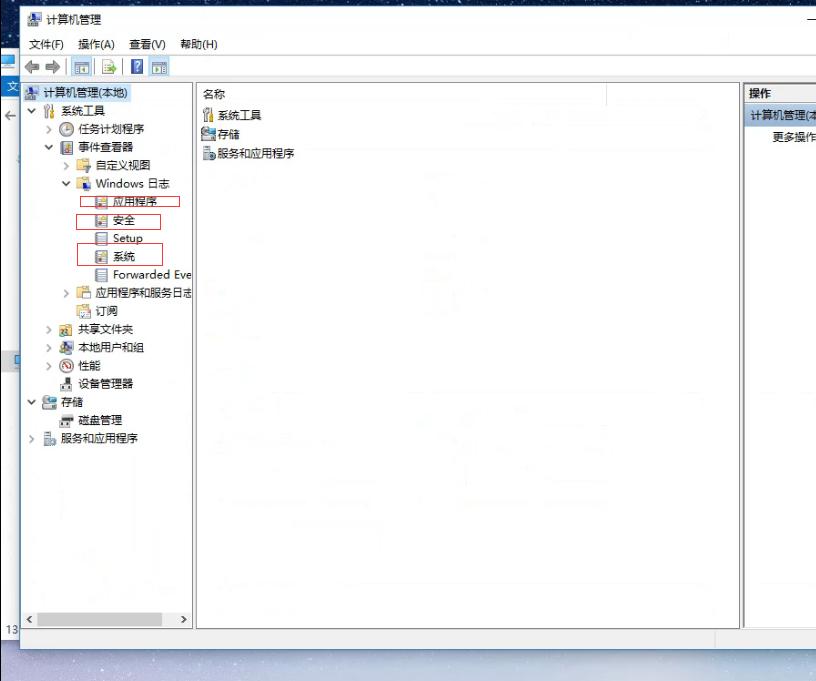Viewport: 816px width, 681px height.
Task: Click the 设备管理器 icon
Action: pyautogui.click(x=66, y=384)
